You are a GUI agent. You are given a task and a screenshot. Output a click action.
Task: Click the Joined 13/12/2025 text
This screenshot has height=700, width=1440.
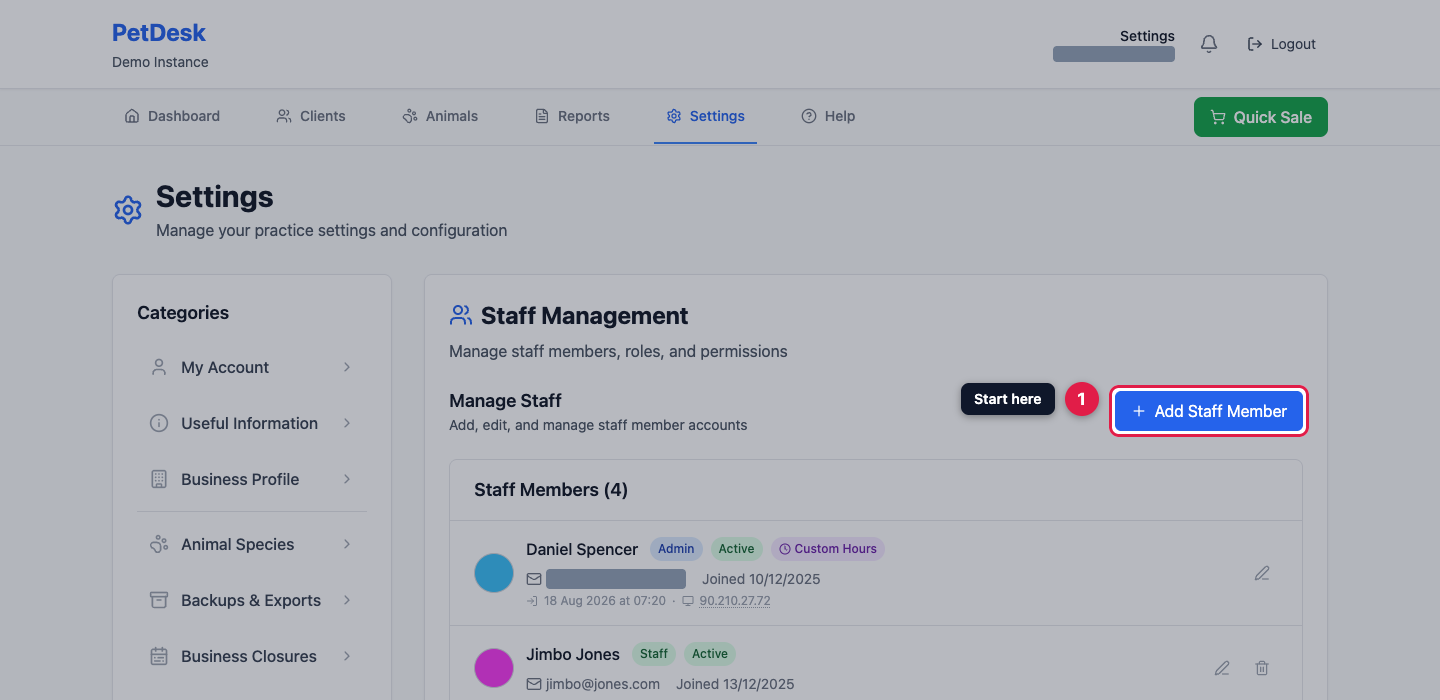(x=735, y=684)
